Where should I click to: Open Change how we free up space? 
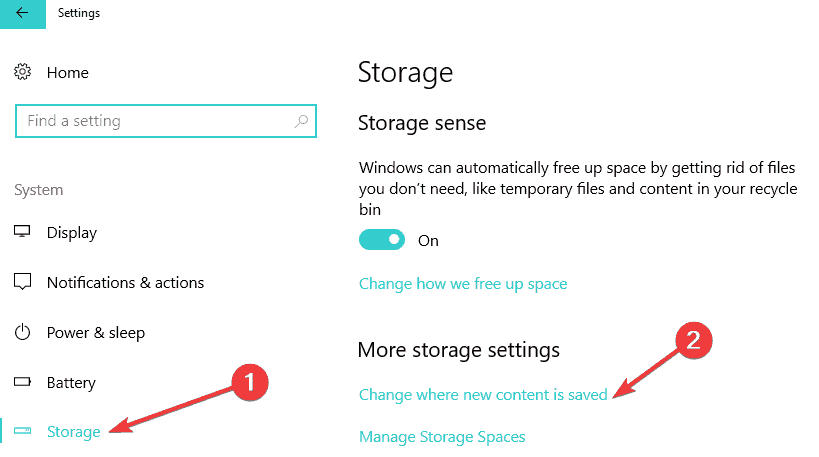(463, 284)
